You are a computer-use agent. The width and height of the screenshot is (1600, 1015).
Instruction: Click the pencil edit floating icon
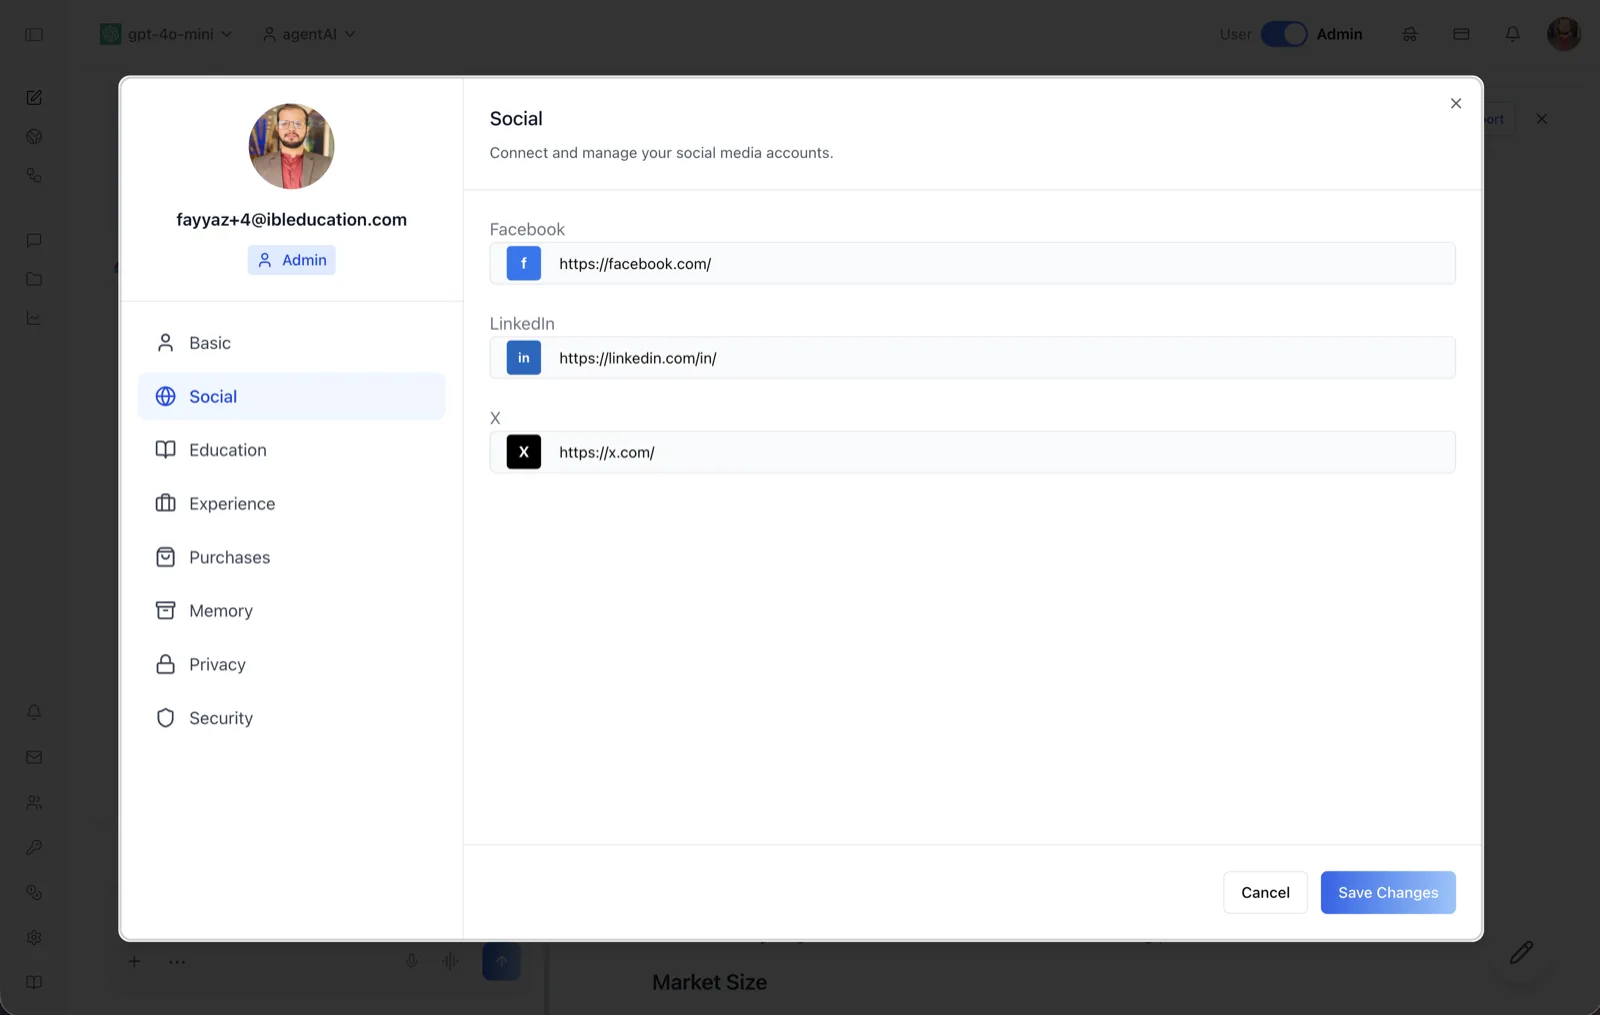(1521, 952)
